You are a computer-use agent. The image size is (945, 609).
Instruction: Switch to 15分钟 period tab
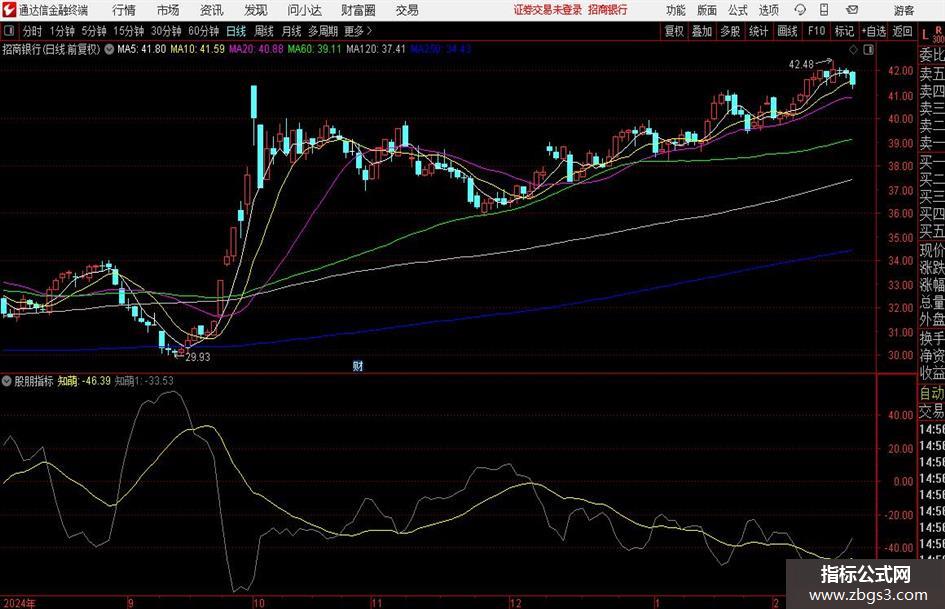(x=129, y=31)
